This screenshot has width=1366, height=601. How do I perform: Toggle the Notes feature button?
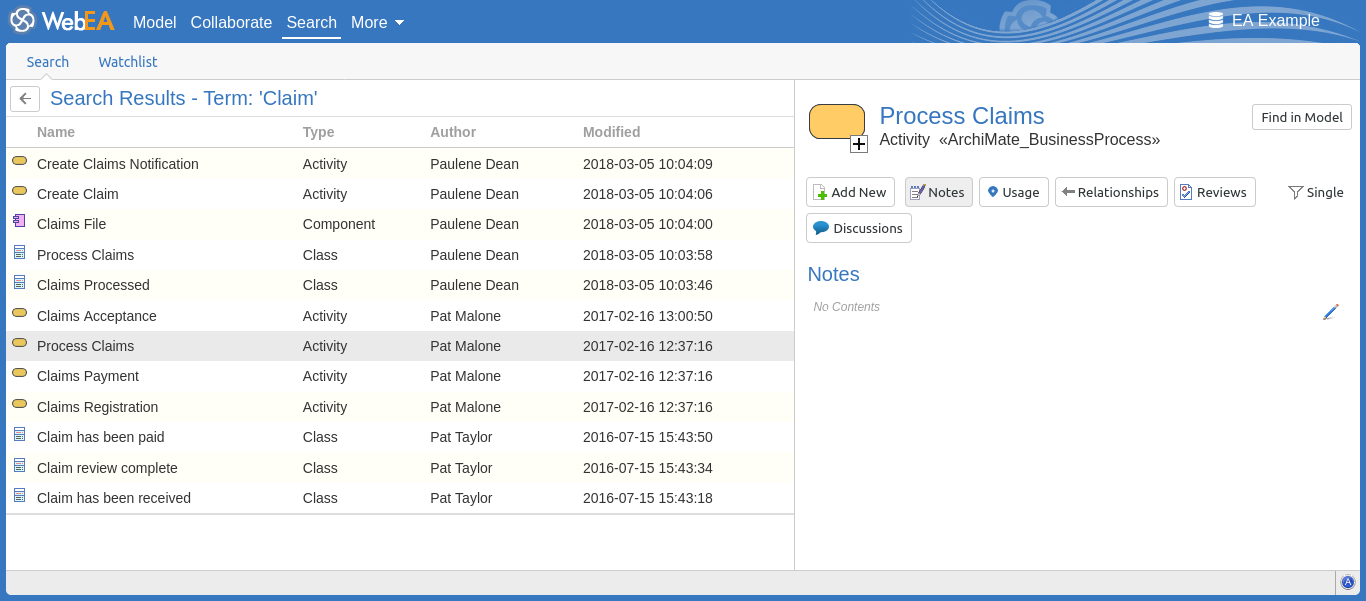[938, 192]
